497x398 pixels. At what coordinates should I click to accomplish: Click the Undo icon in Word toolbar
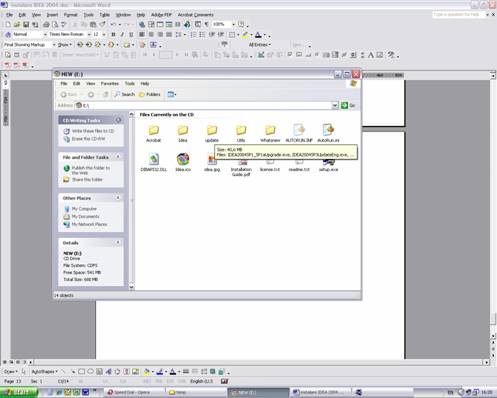(113, 24)
